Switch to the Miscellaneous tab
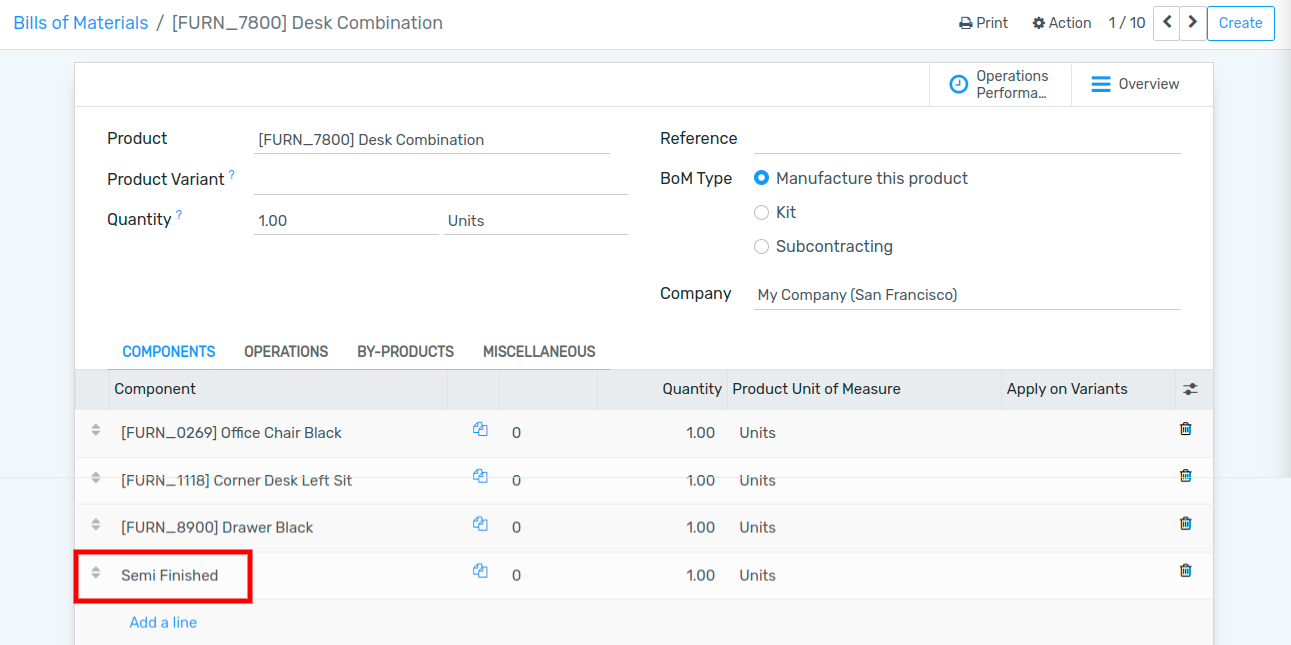1291x645 pixels. 539,352
